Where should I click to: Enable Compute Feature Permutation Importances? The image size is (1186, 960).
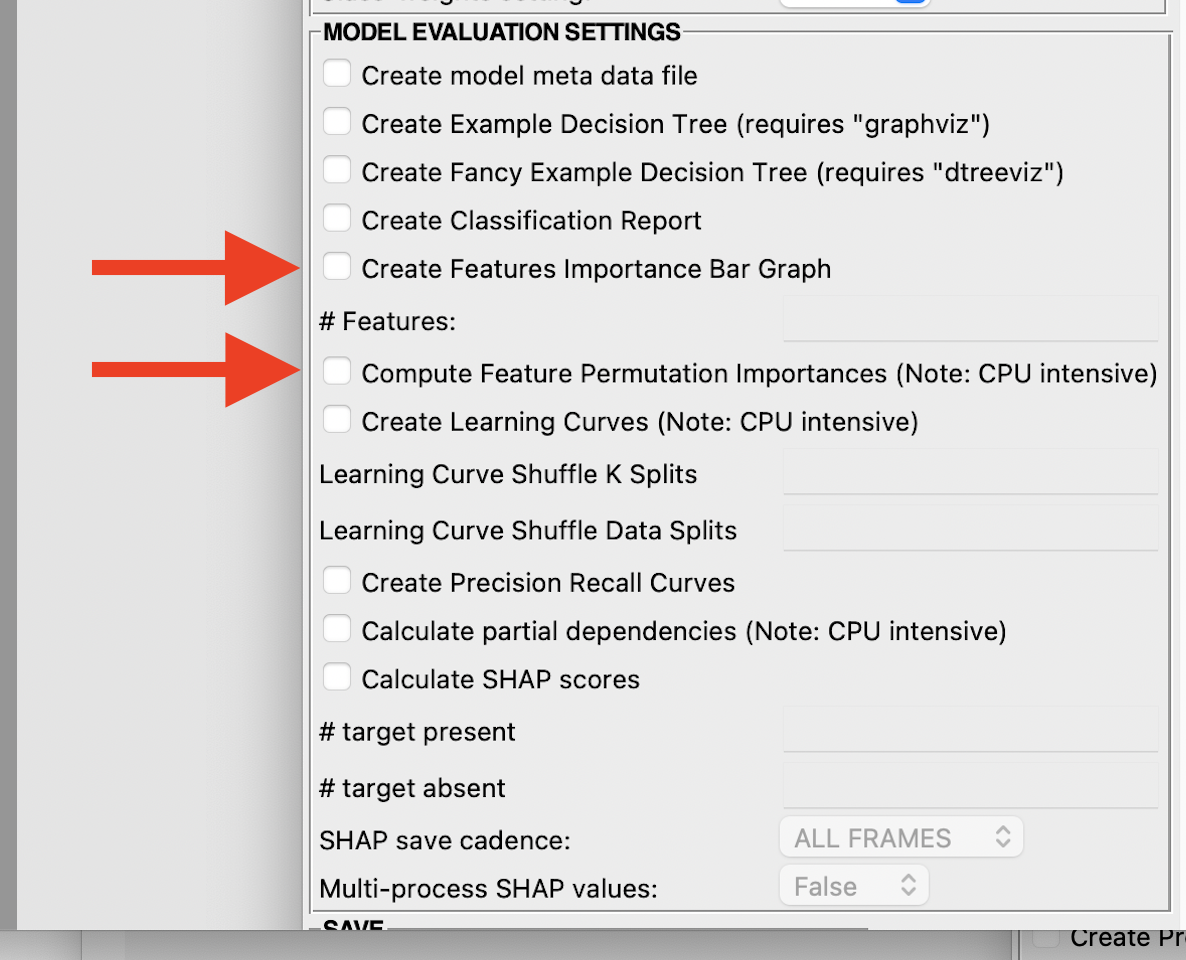tap(337, 370)
